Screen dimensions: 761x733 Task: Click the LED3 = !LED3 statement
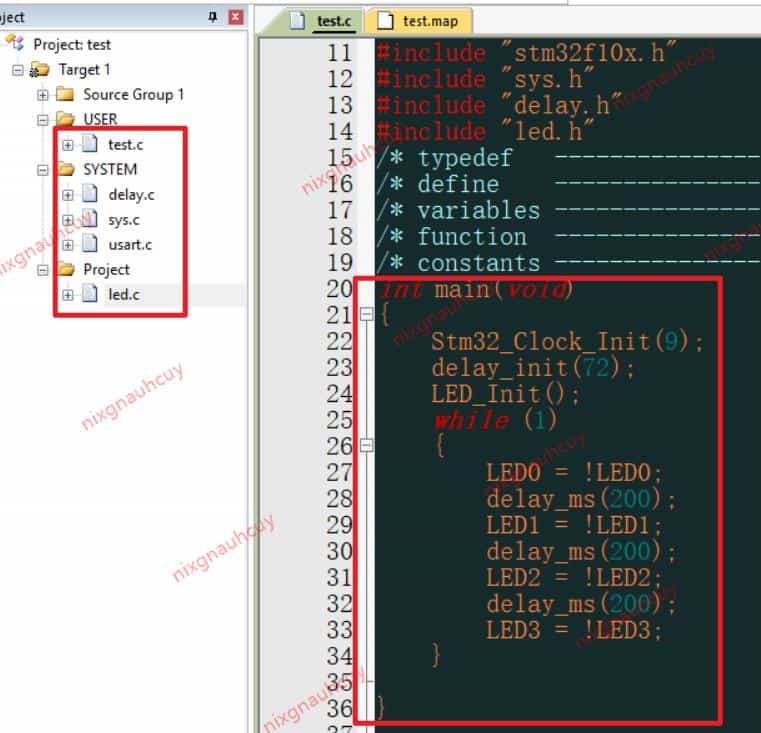click(x=574, y=630)
